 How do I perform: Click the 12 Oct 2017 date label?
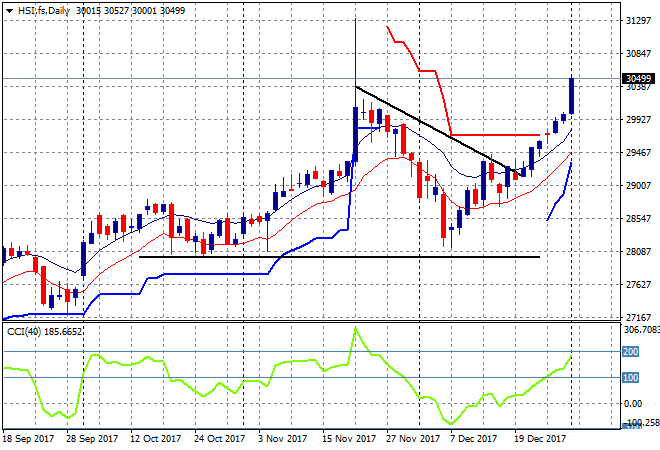(x=155, y=439)
